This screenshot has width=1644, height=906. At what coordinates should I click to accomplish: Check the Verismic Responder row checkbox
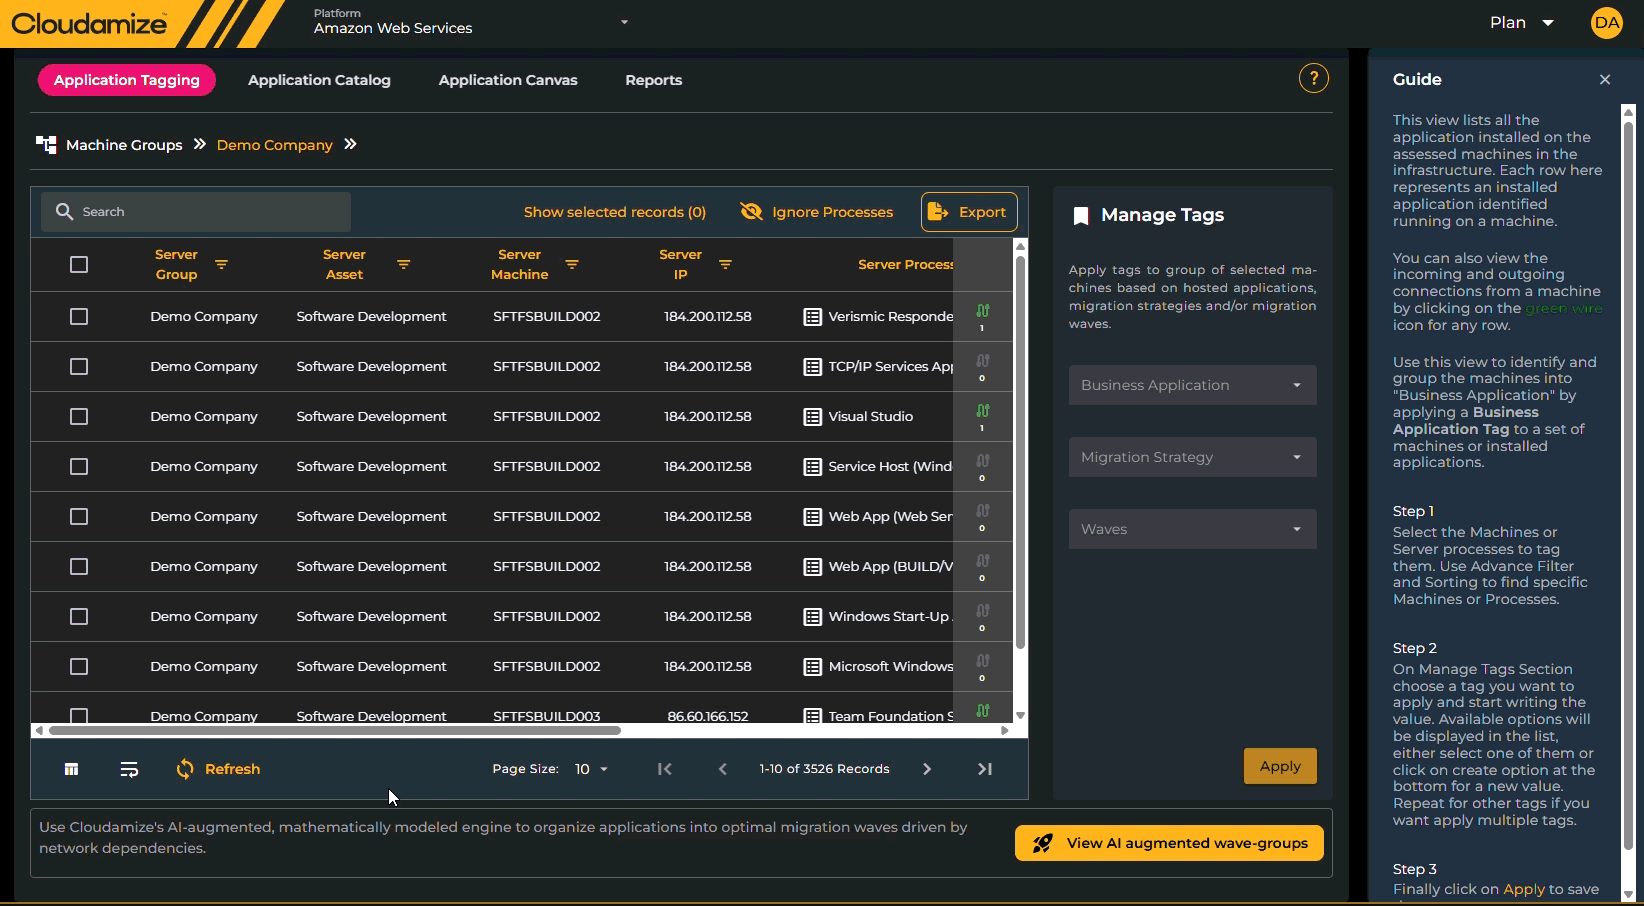(79, 317)
